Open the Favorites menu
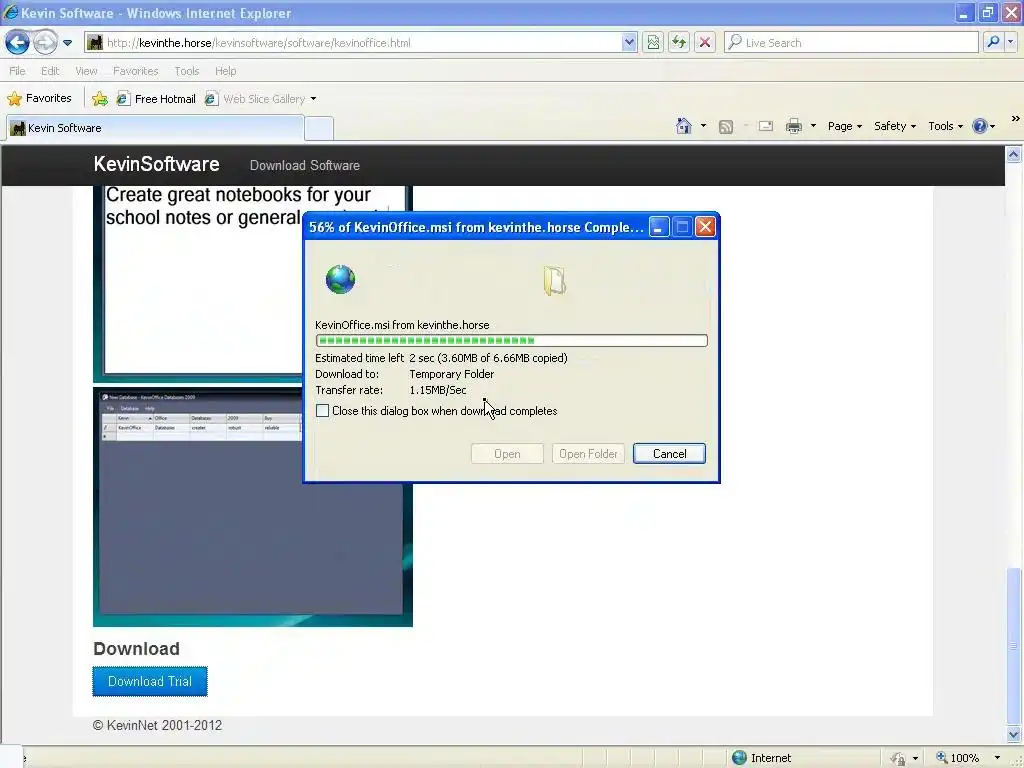Viewport: 1024px width, 768px height. [135, 71]
